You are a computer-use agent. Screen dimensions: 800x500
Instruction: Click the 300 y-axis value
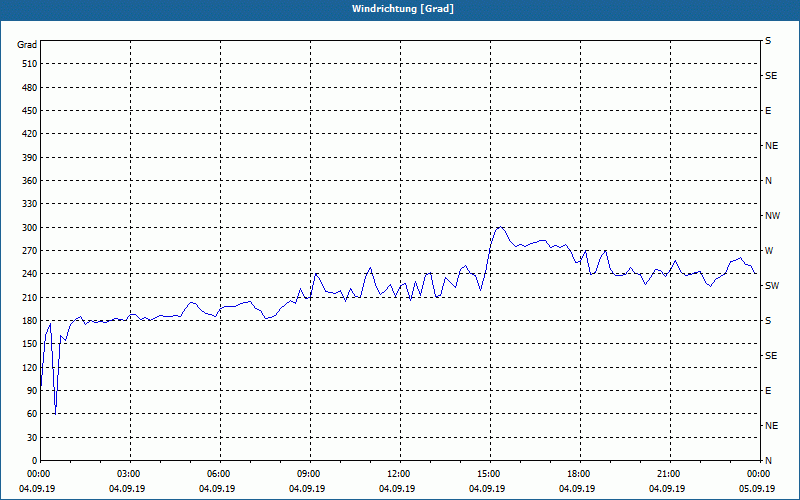point(30,228)
